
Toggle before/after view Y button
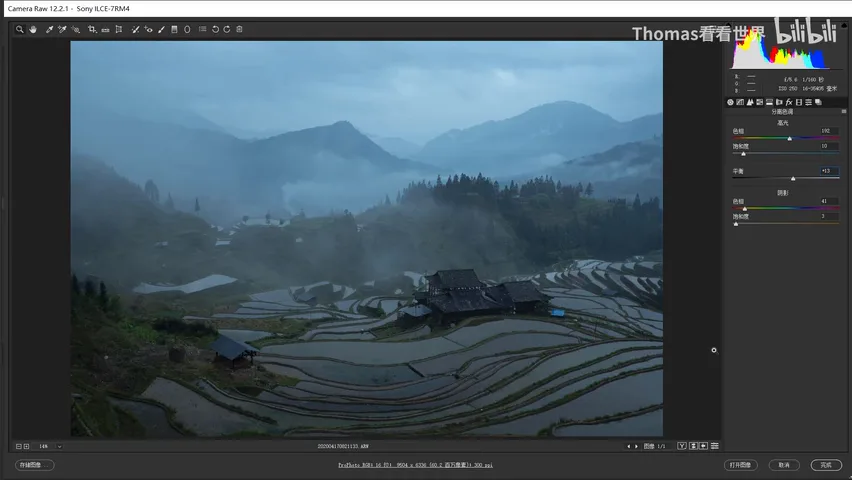[682, 446]
